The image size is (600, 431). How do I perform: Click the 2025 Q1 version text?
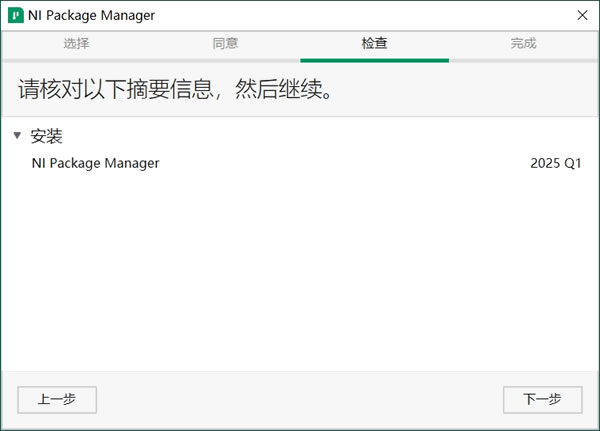coord(555,163)
